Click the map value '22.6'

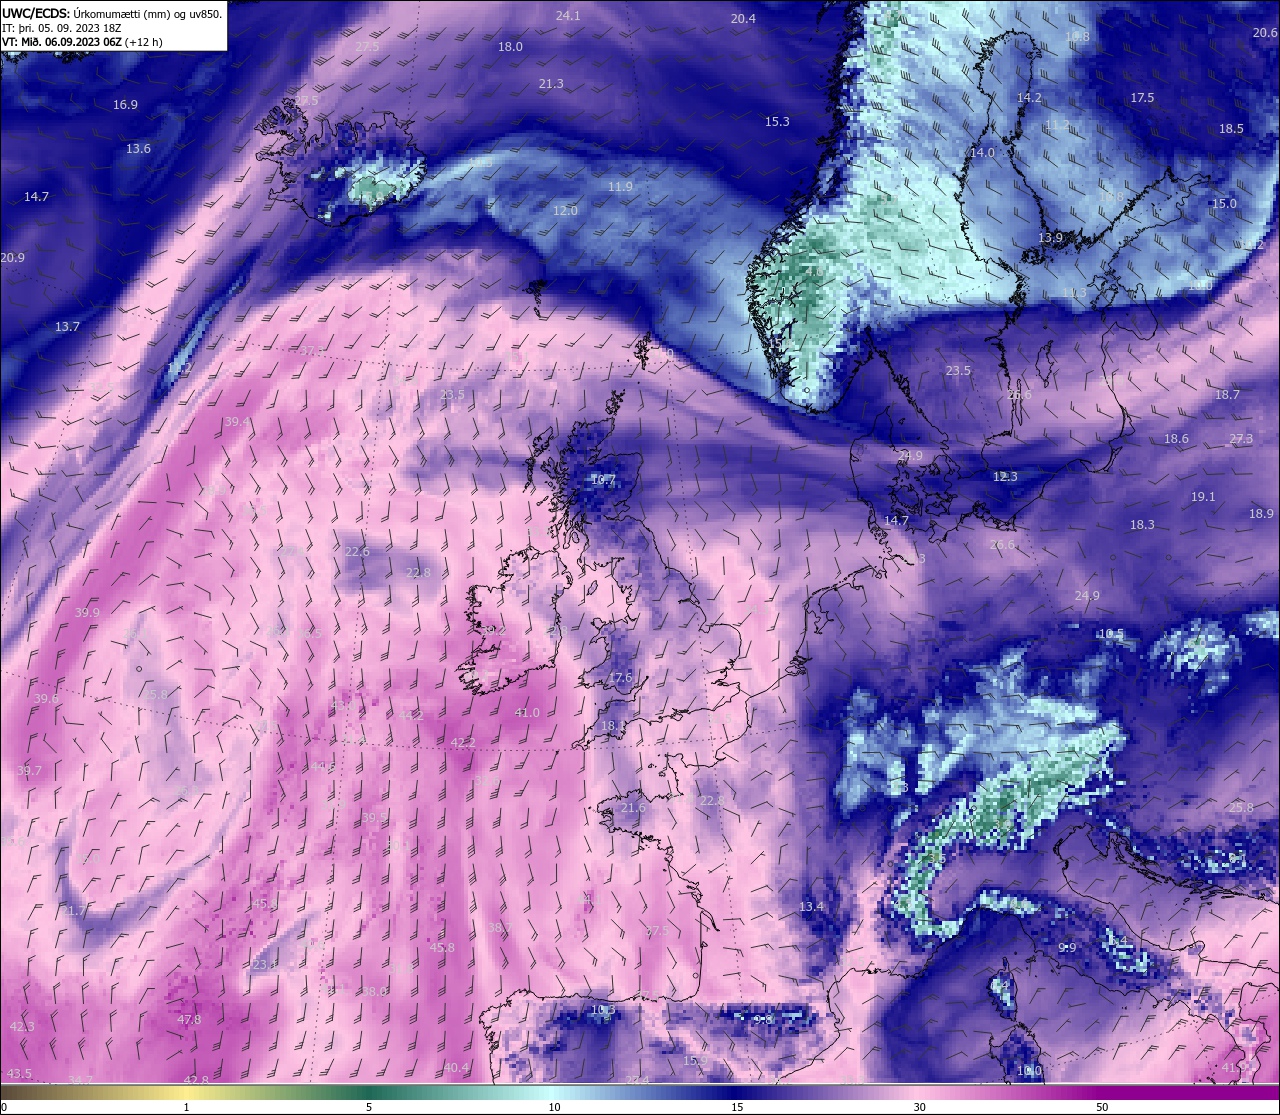point(357,552)
